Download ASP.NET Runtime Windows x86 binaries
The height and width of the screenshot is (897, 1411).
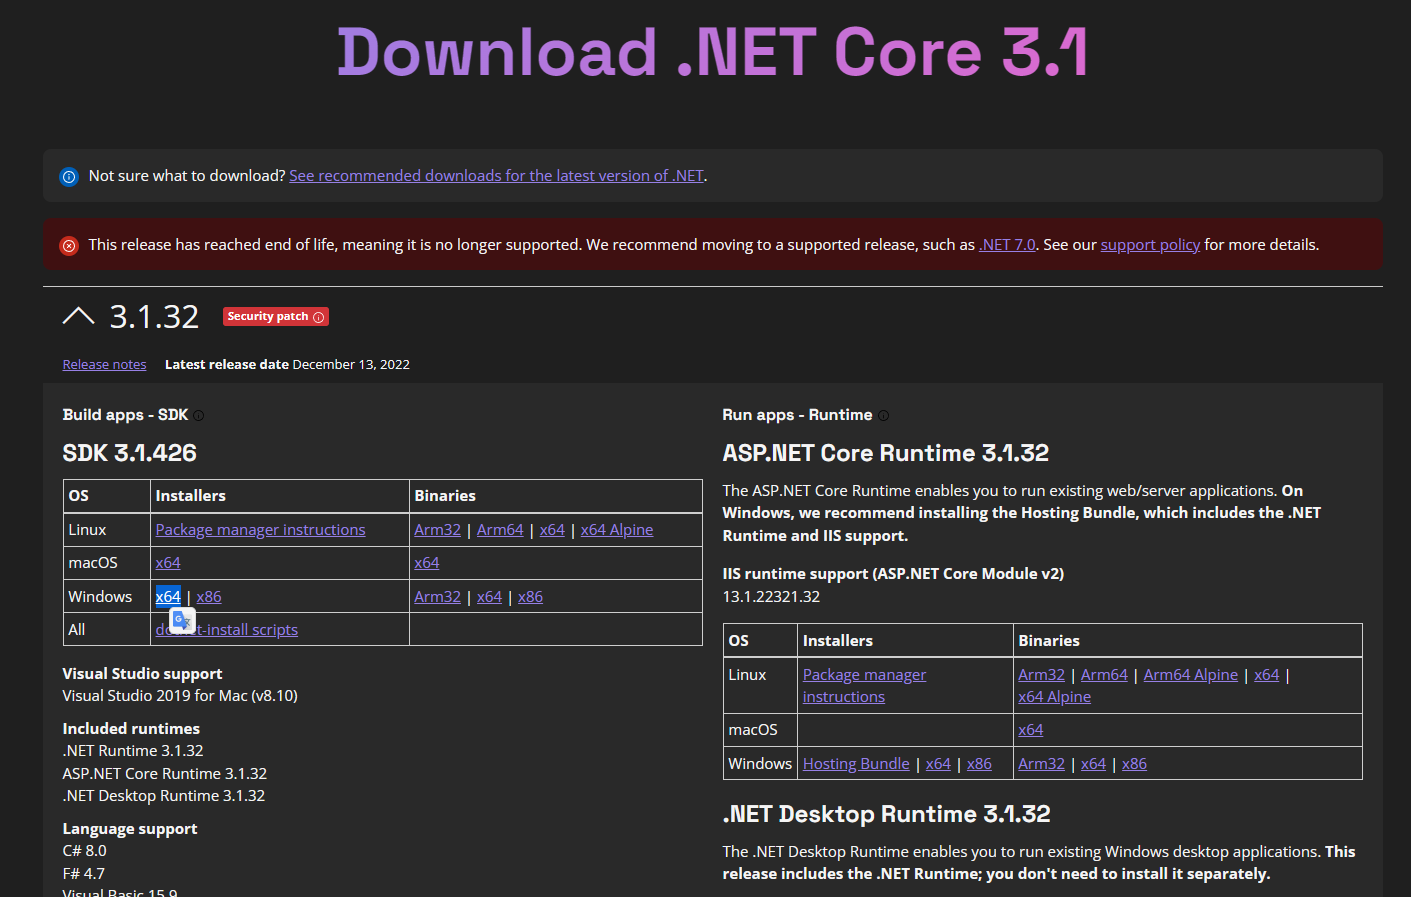tap(1134, 764)
